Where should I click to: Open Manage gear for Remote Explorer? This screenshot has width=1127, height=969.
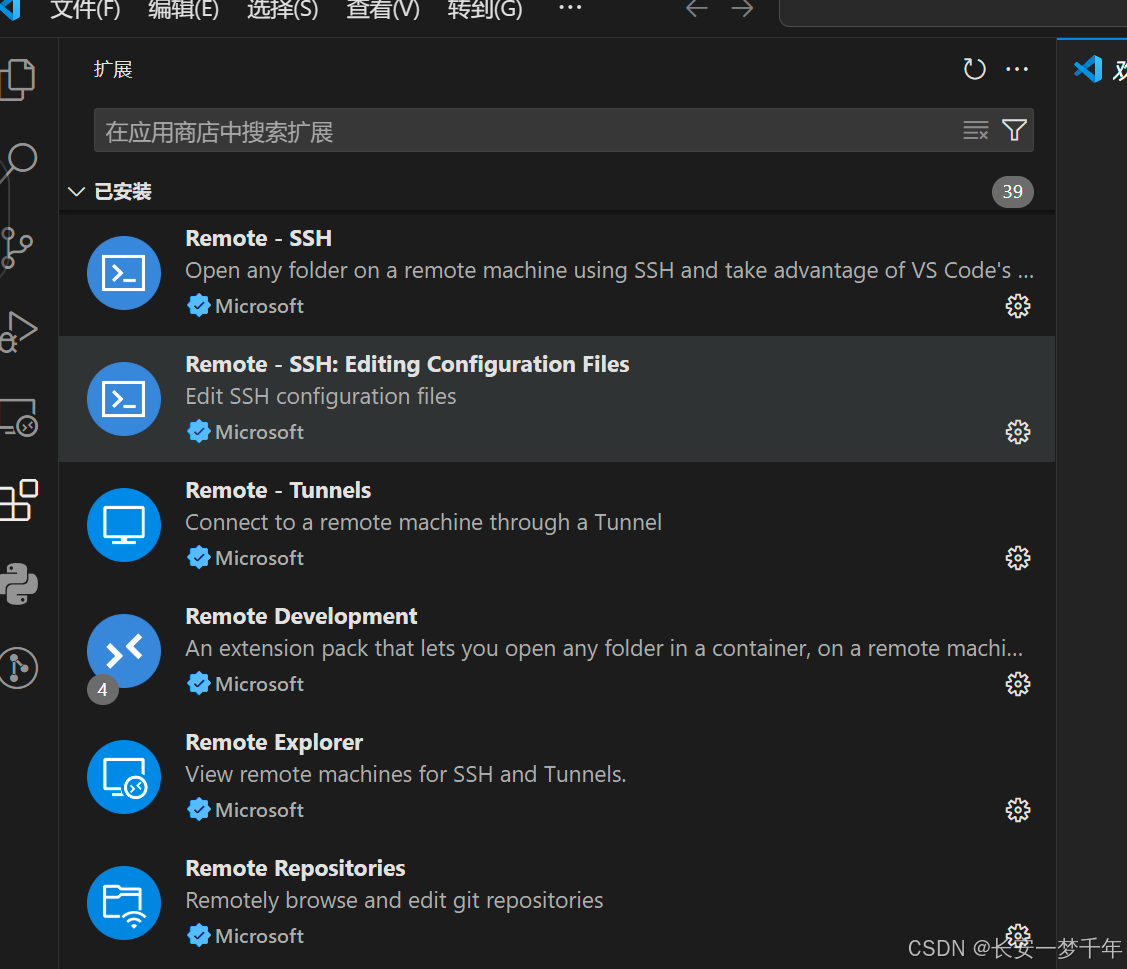pyautogui.click(x=1017, y=810)
